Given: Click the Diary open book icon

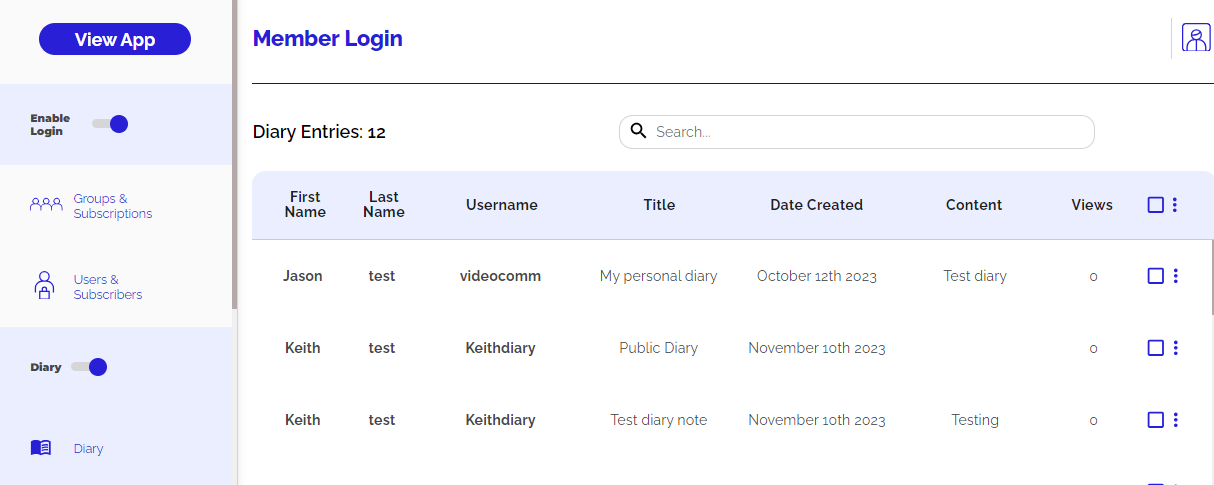Looking at the screenshot, I should (41, 448).
